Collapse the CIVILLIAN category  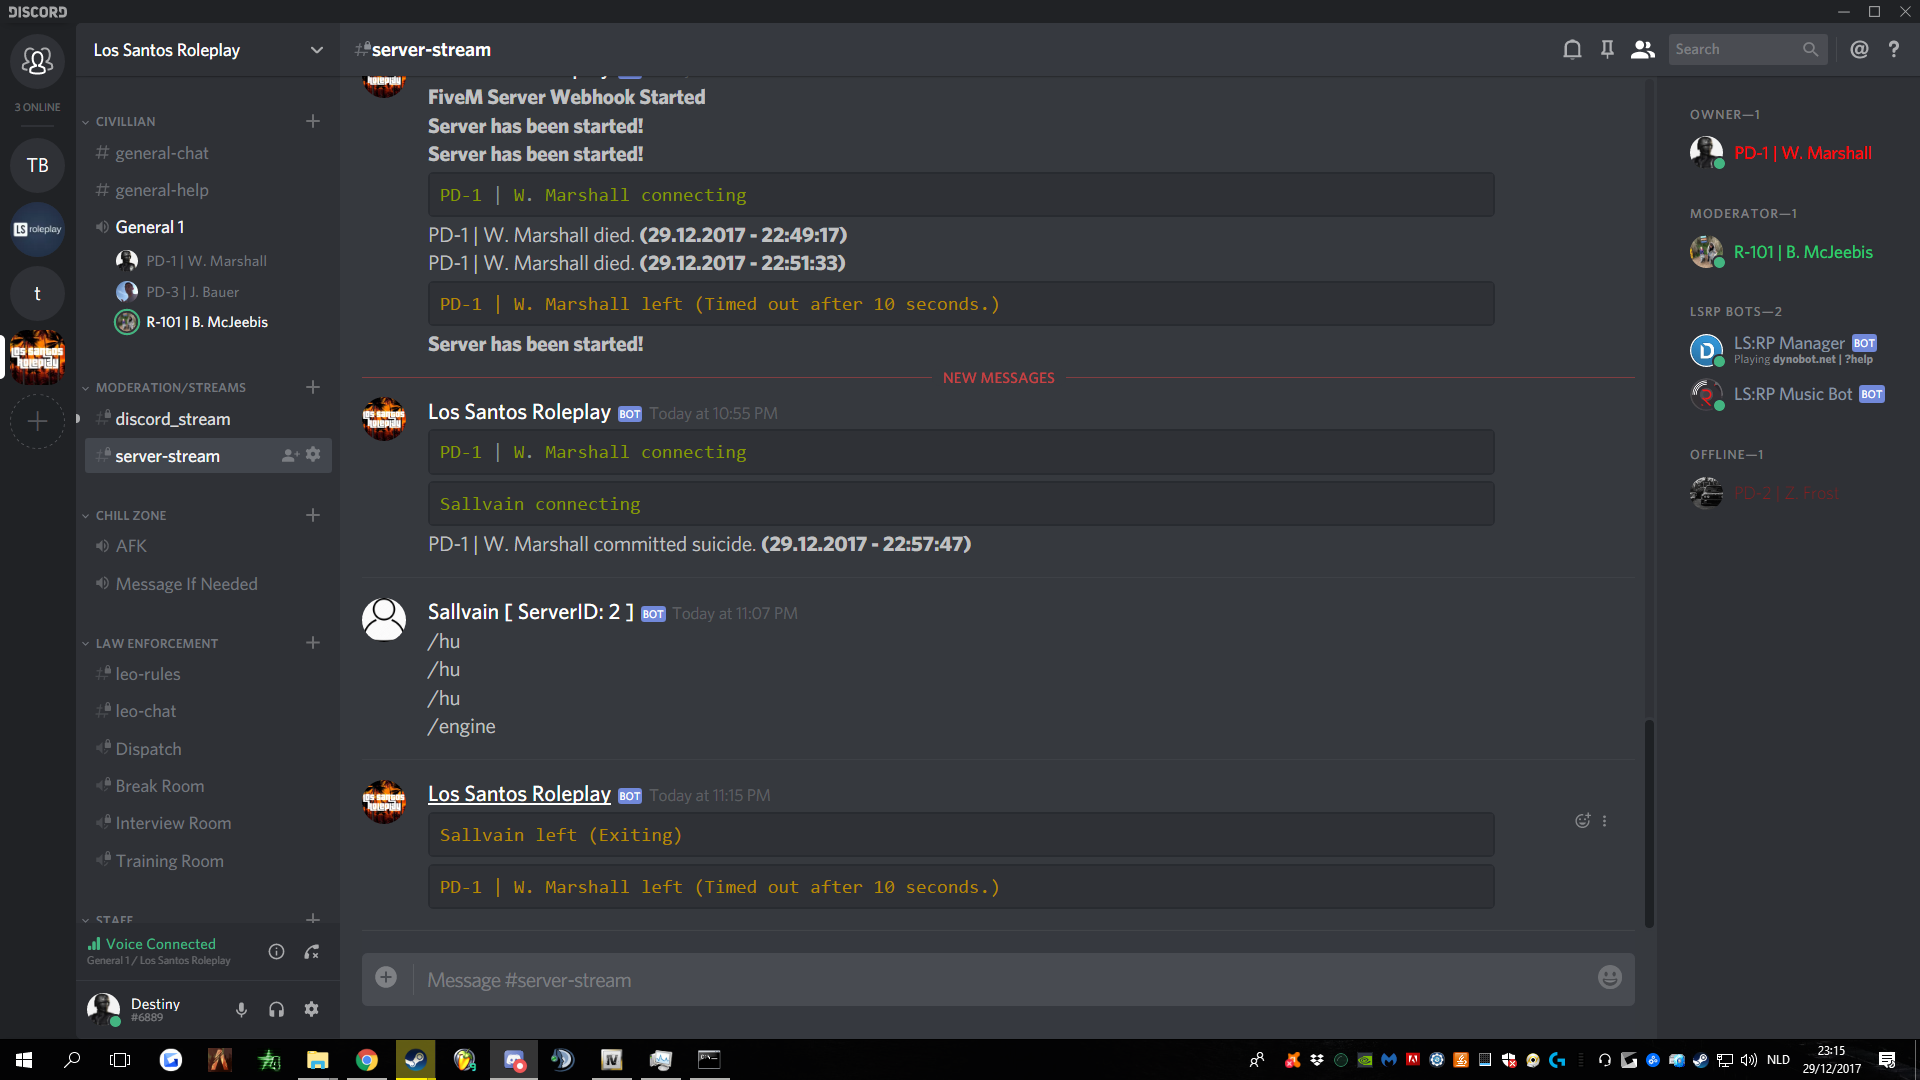[125, 122]
